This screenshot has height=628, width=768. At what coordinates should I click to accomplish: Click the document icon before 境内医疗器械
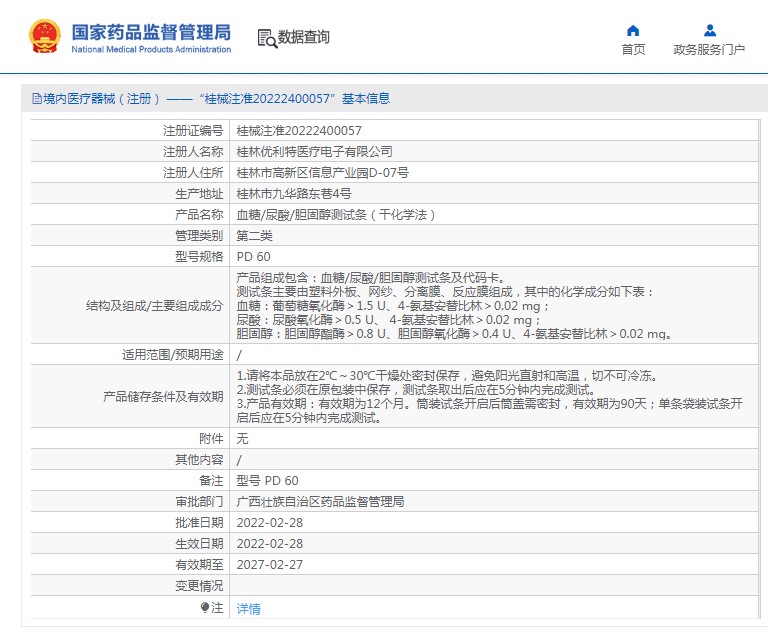(37, 99)
